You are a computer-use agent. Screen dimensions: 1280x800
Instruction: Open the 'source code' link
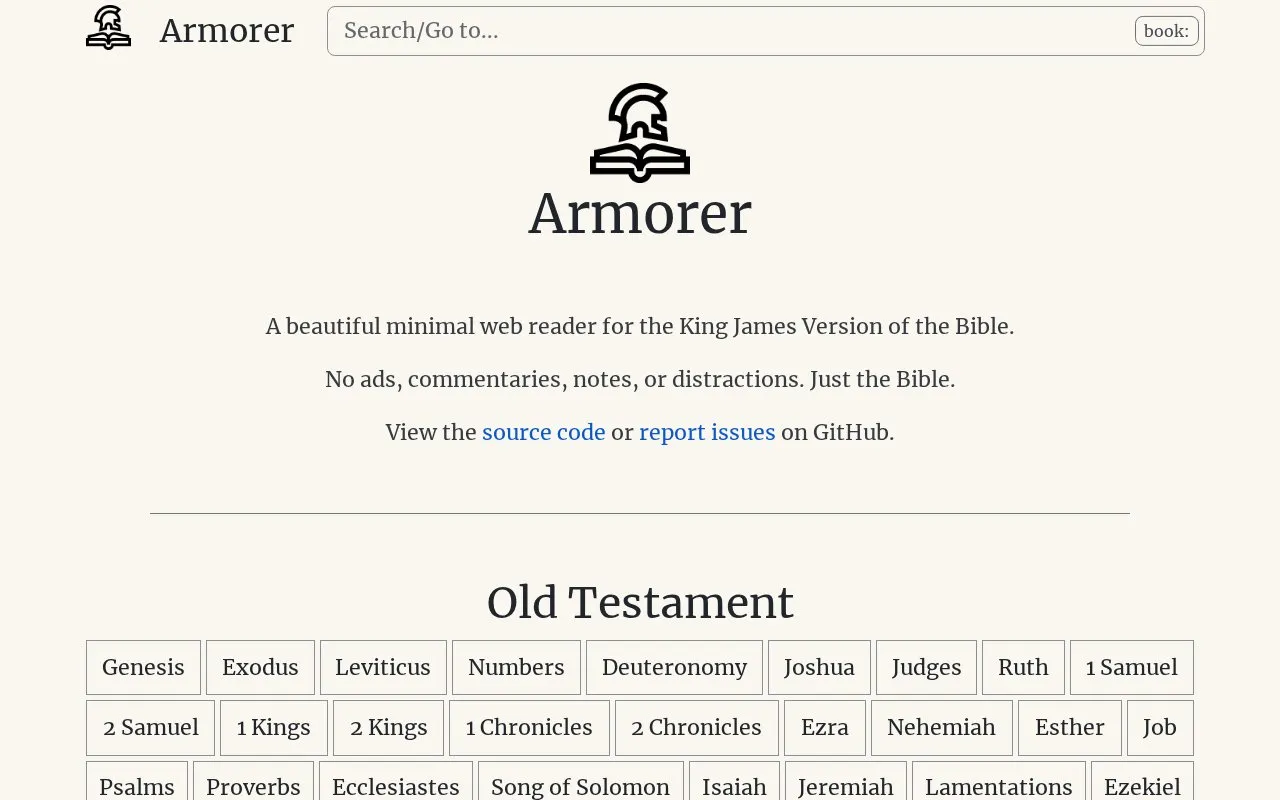pyautogui.click(x=544, y=432)
